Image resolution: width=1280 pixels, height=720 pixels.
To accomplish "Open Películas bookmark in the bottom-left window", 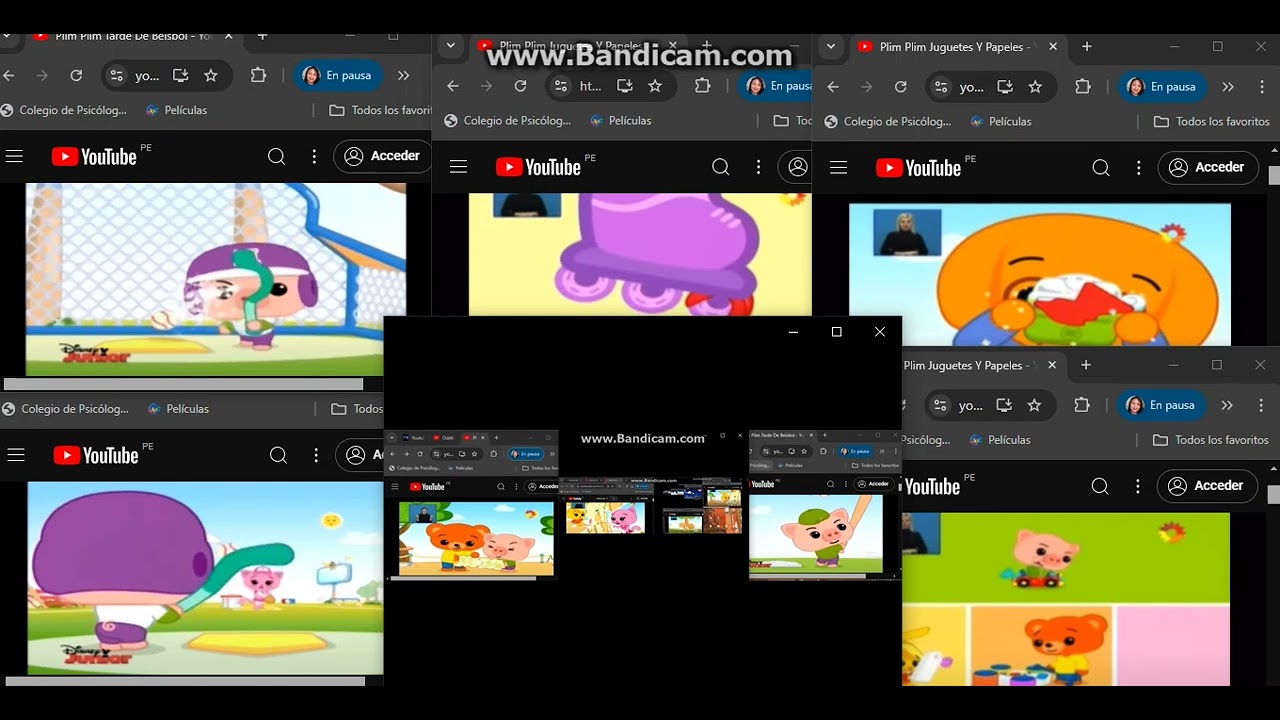I will point(177,409).
